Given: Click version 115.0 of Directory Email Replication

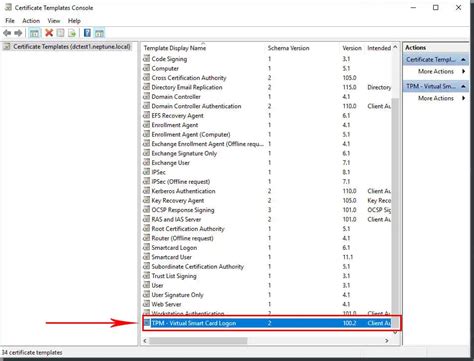Looking at the screenshot, I should point(349,87).
